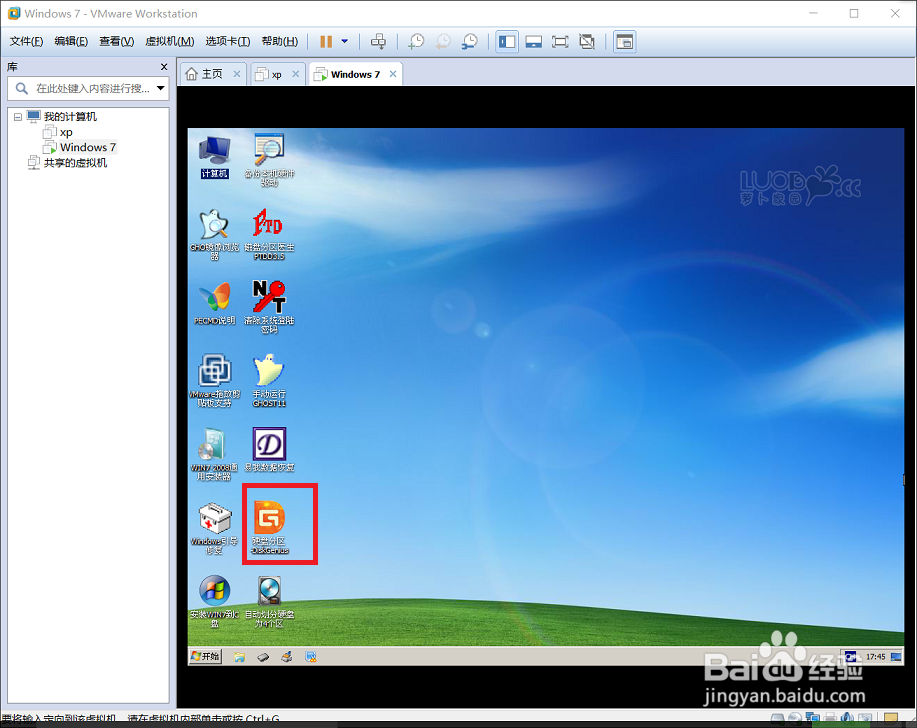917x728 pixels.
Task: Click the 17:45 clock in the VM tray
Action: (875, 657)
